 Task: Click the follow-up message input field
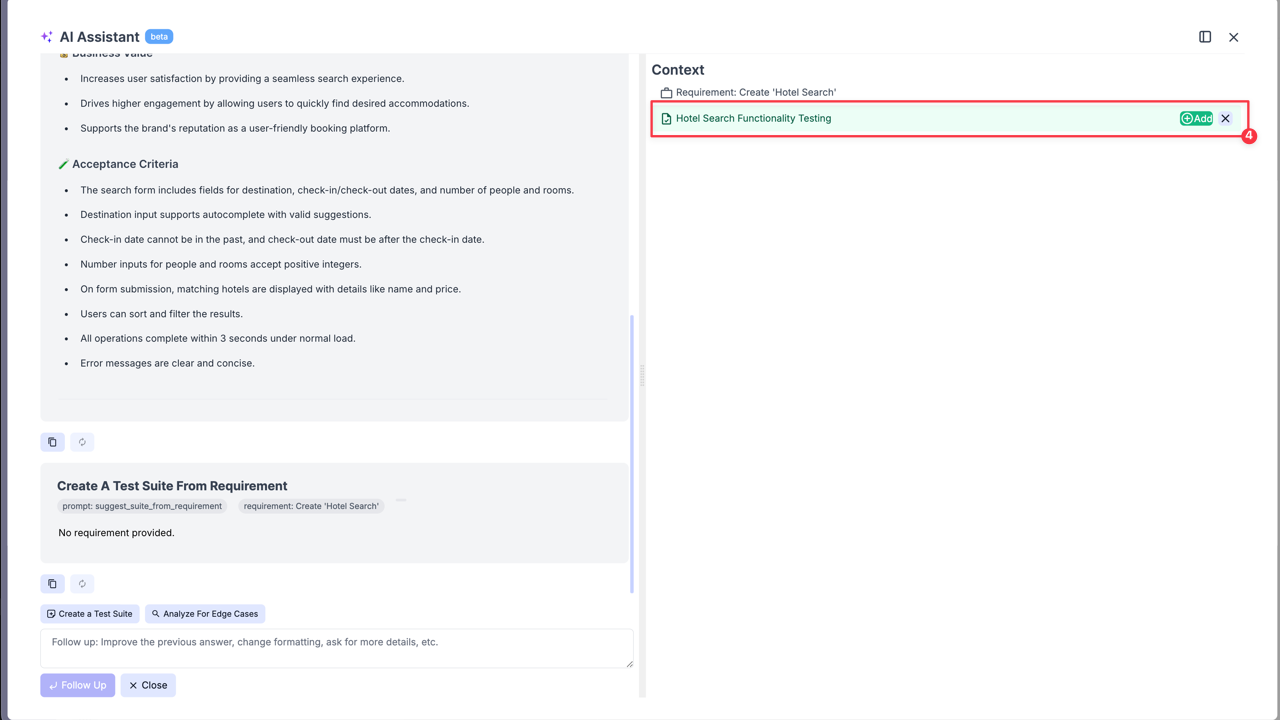click(337, 647)
